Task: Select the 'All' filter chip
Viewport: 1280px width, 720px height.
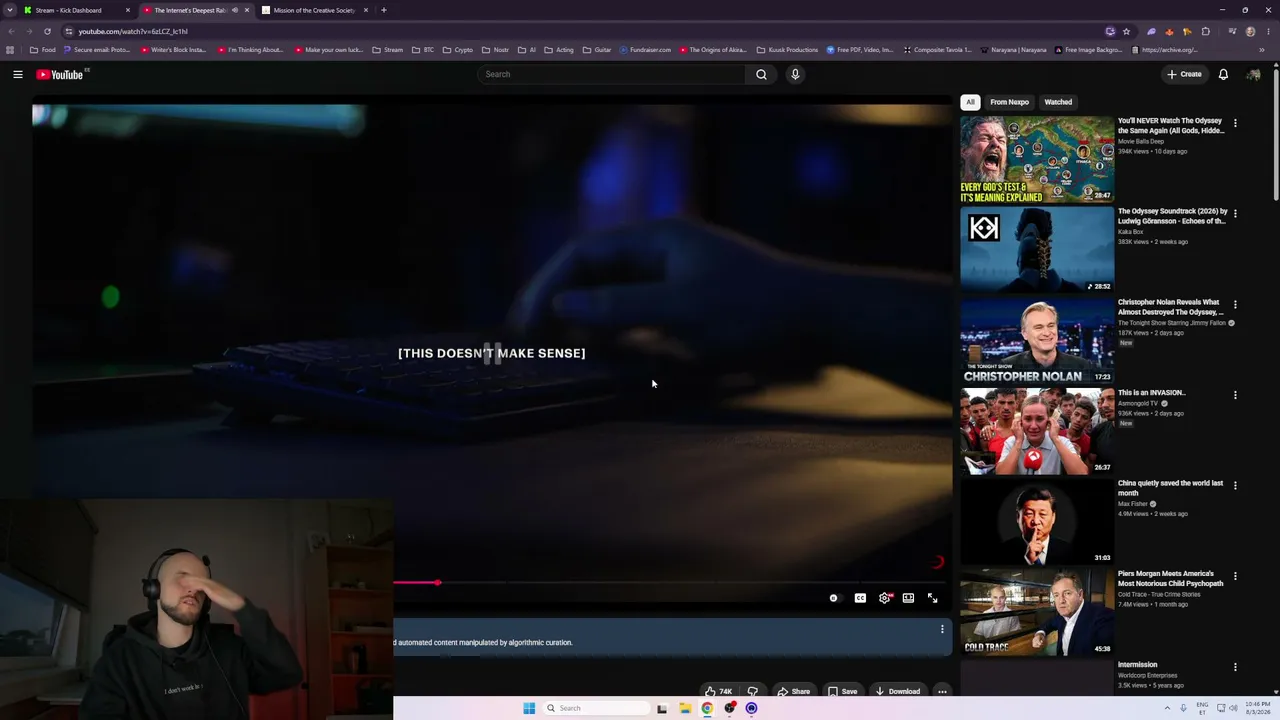Action: (970, 102)
